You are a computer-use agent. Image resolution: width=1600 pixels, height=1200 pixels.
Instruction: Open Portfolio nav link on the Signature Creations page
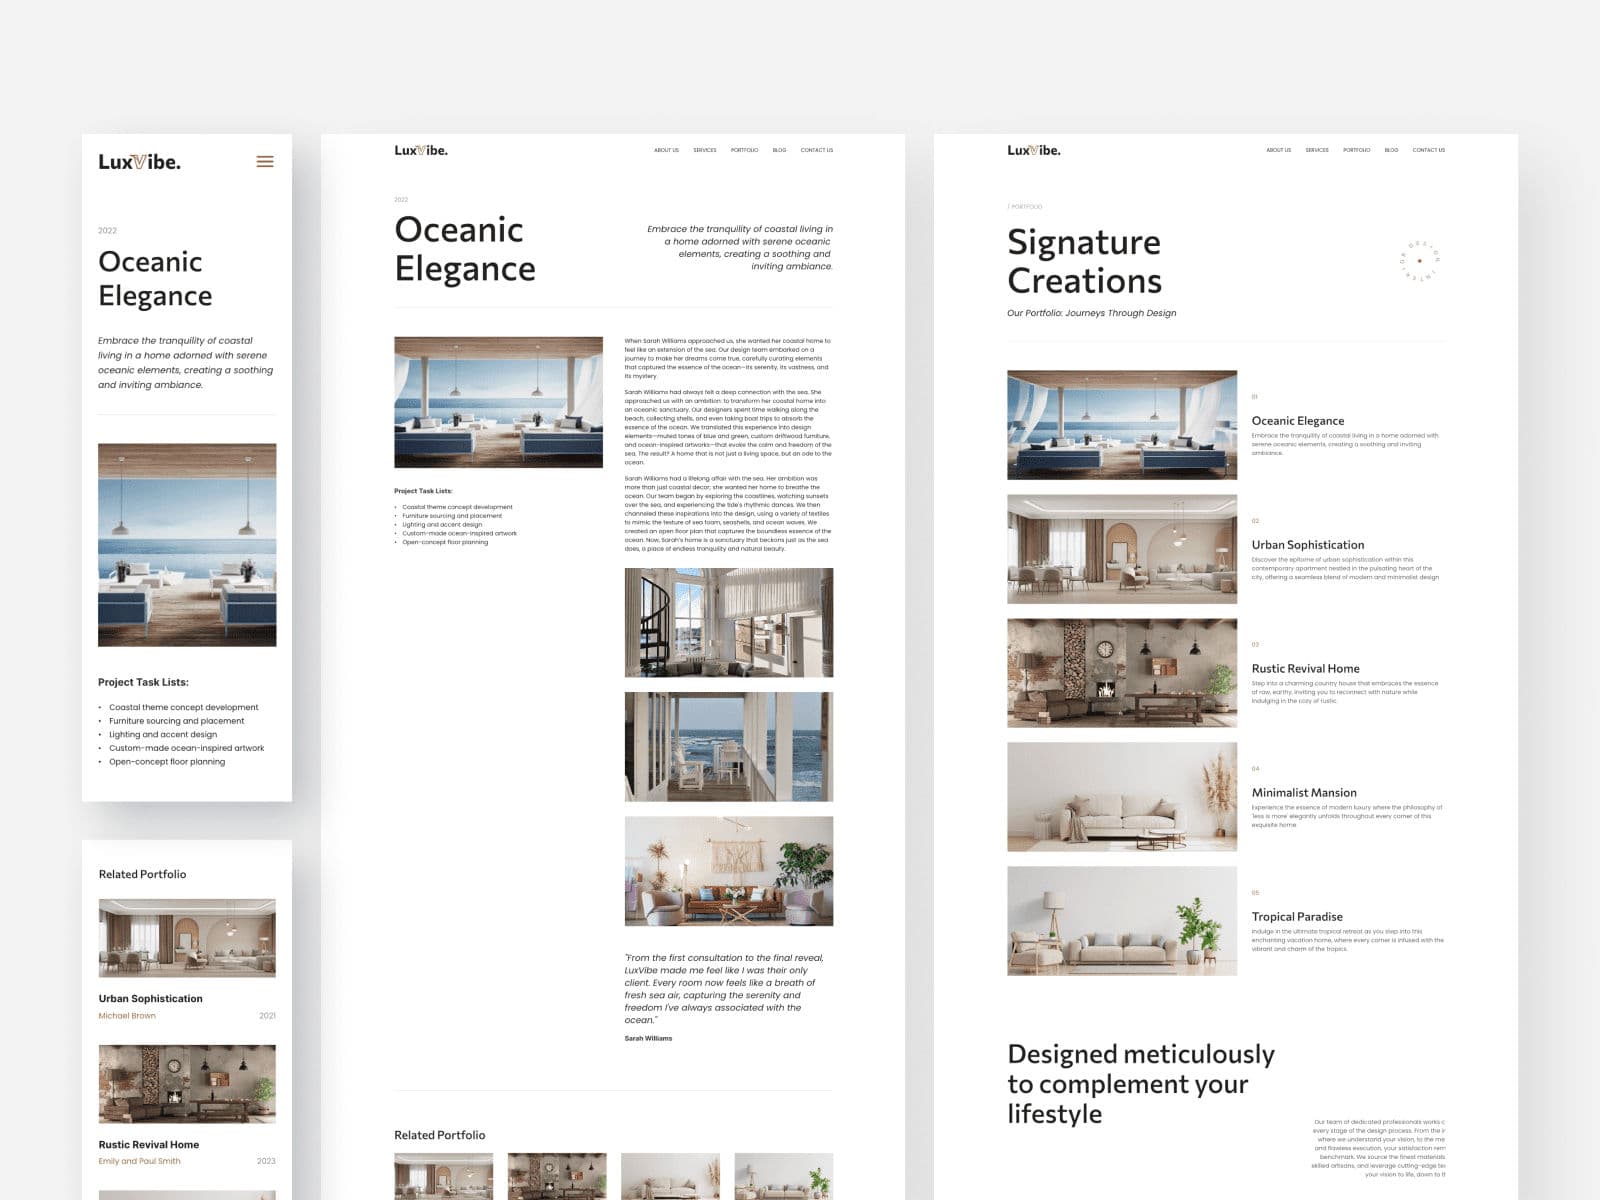(1357, 150)
